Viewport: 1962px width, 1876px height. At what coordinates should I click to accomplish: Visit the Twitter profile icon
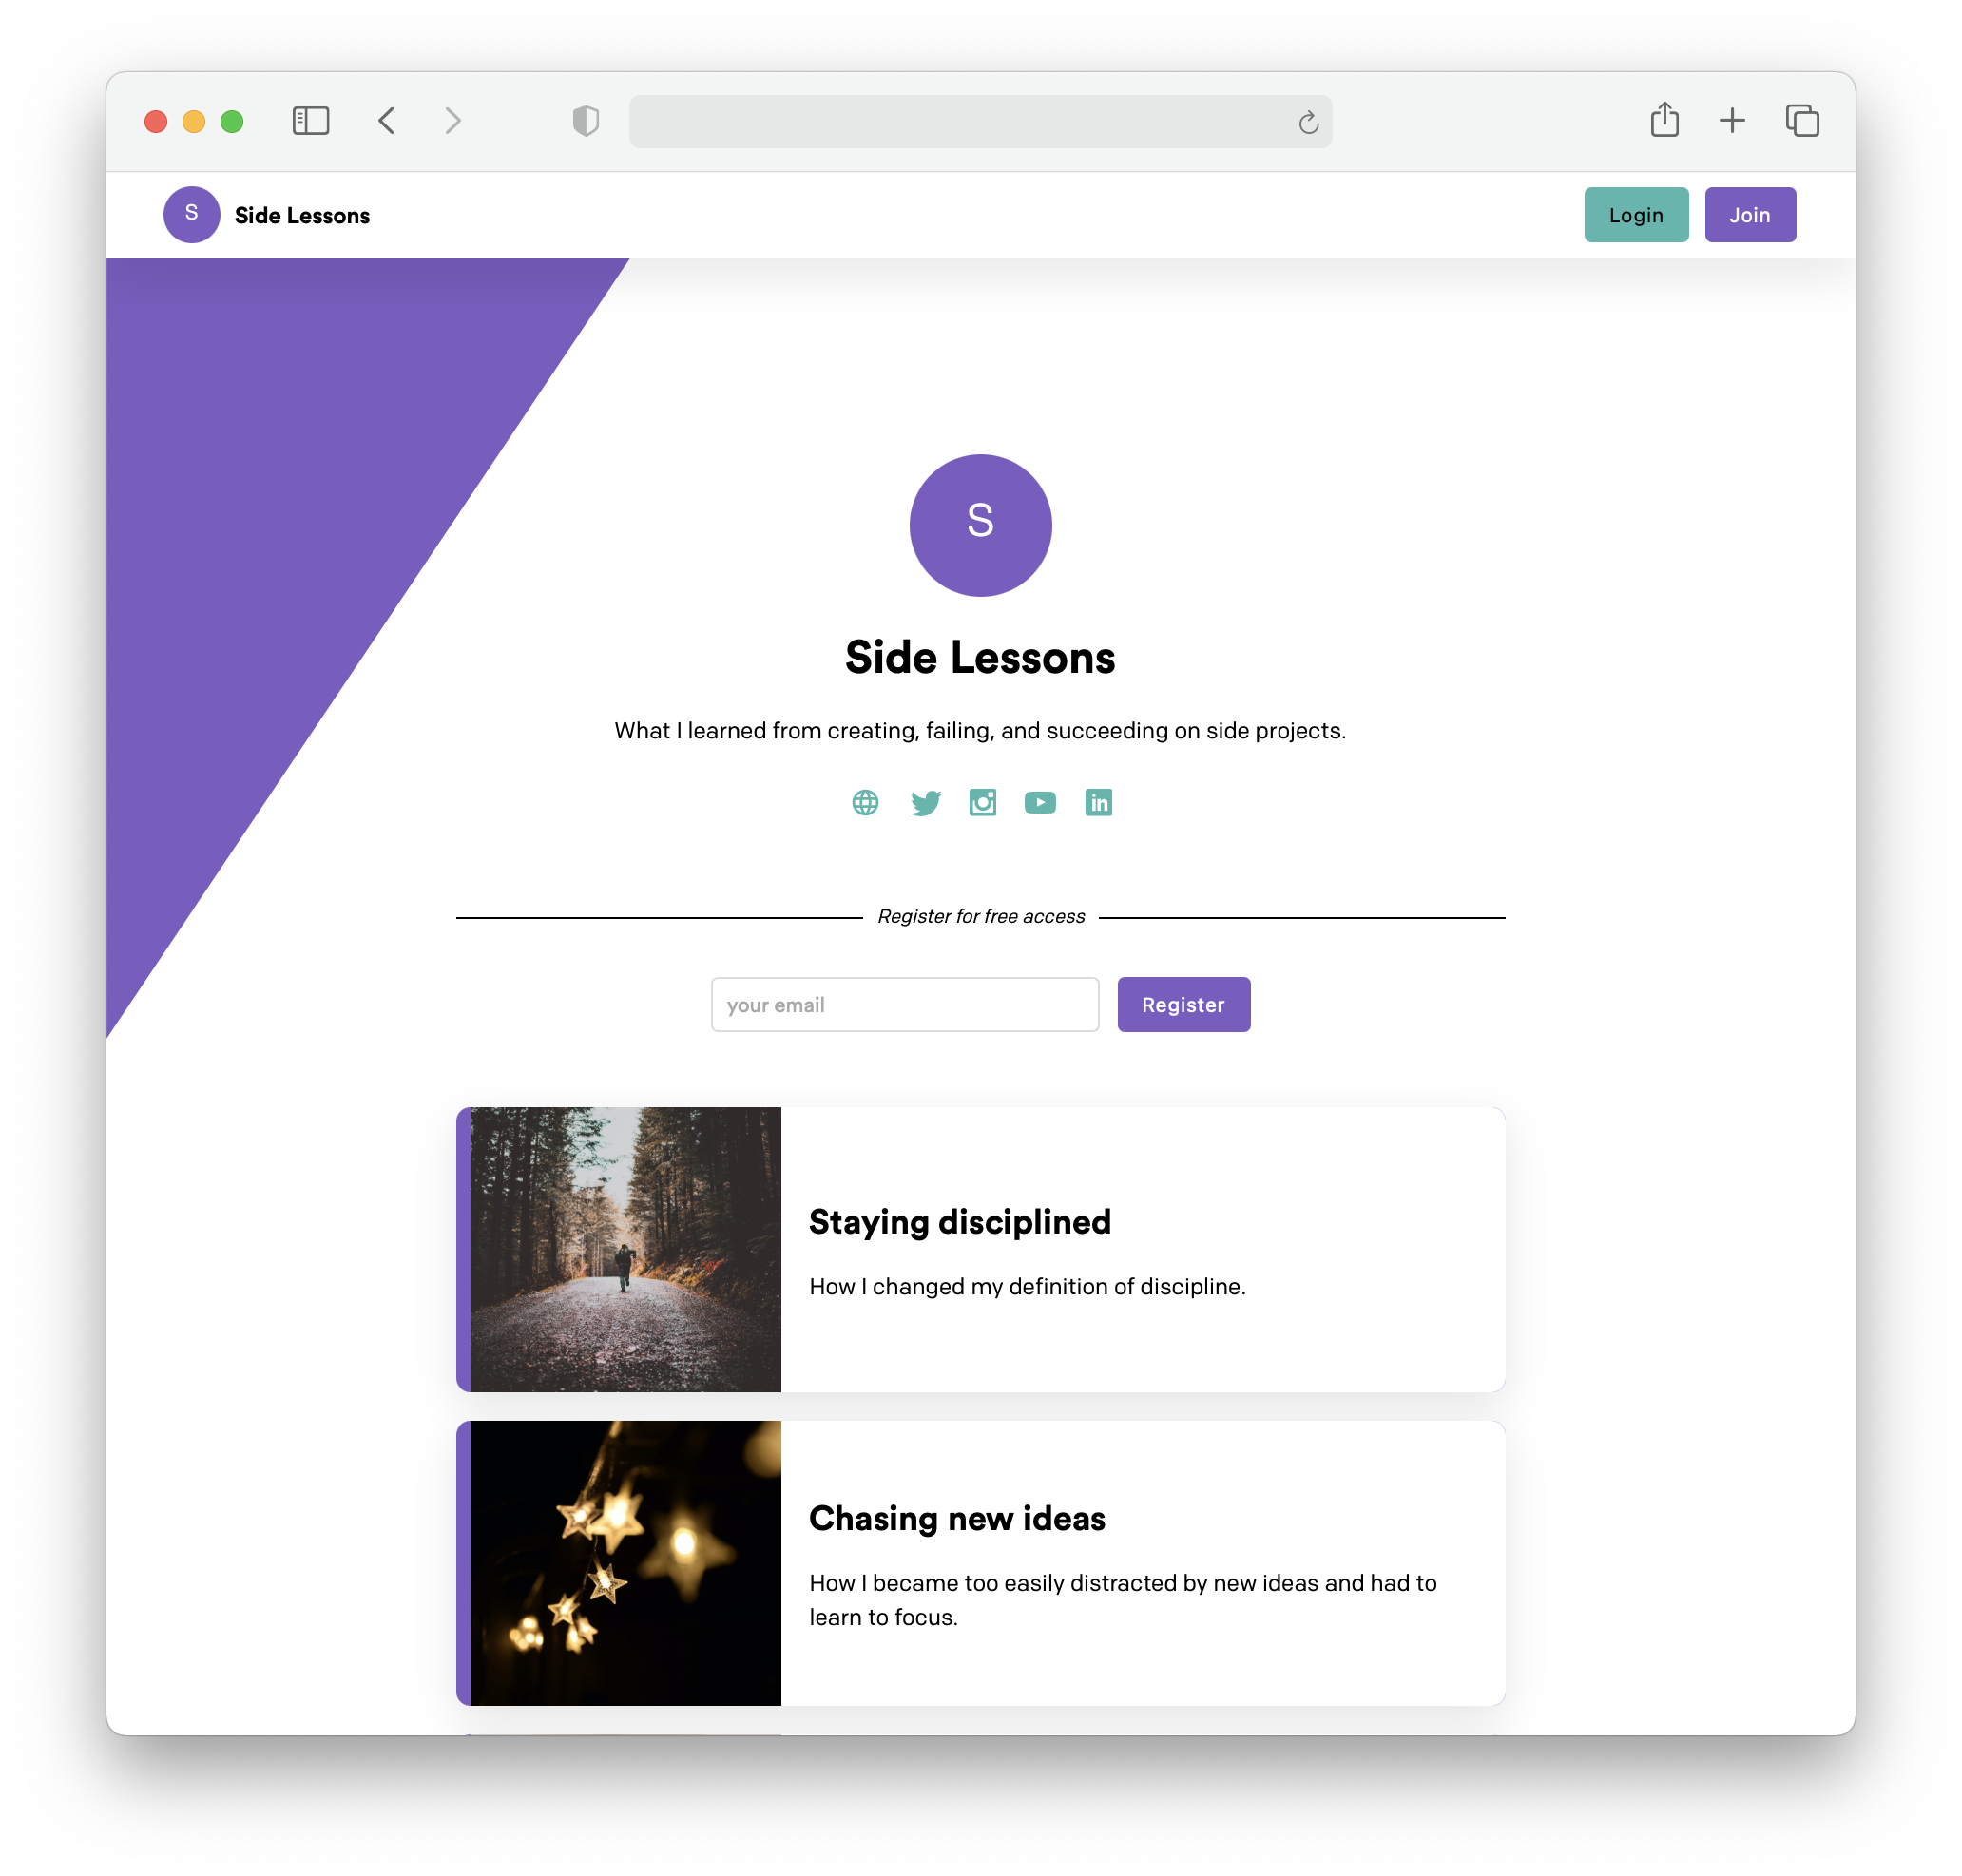pyautogui.click(x=925, y=802)
